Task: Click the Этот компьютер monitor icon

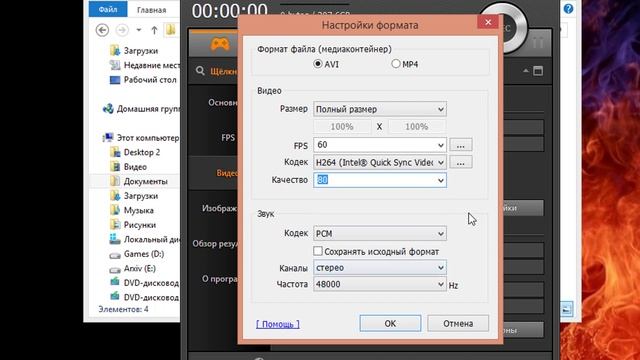Action: point(108,138)
